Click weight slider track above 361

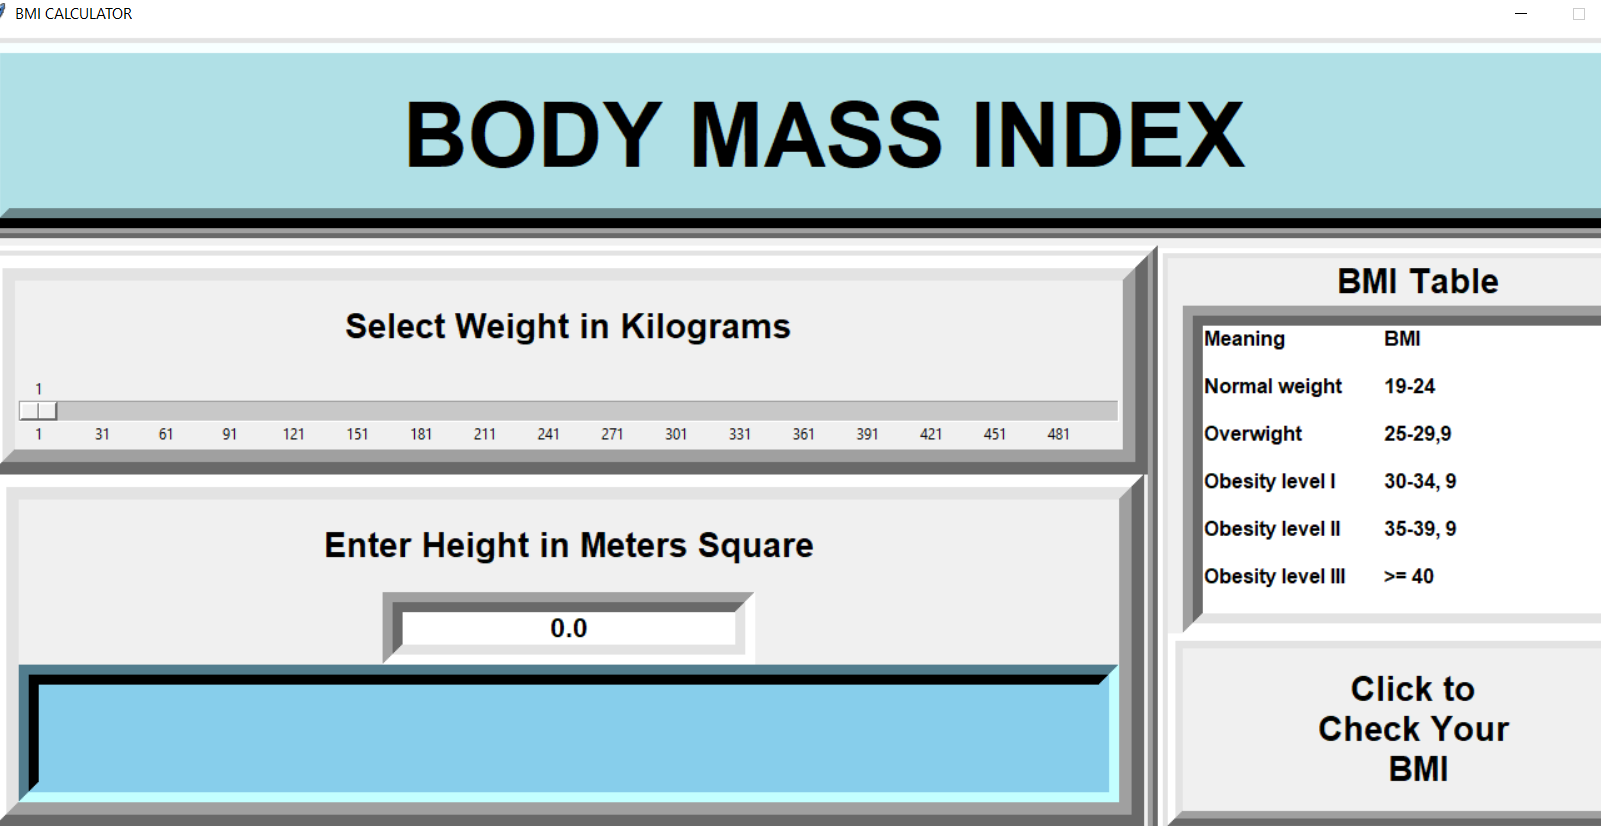803,411
